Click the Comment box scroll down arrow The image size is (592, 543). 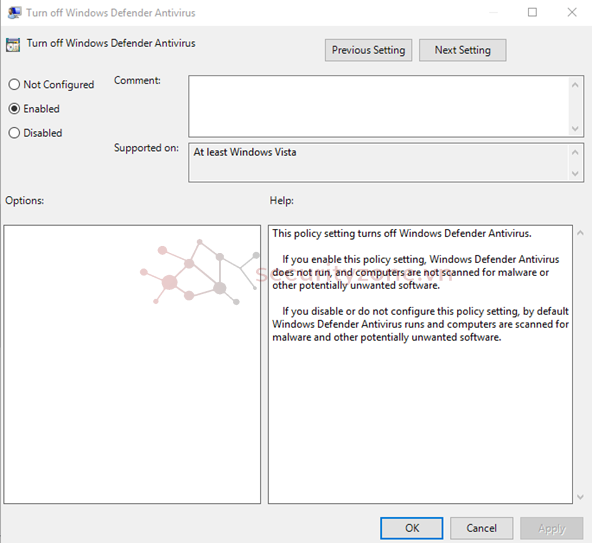575,128
